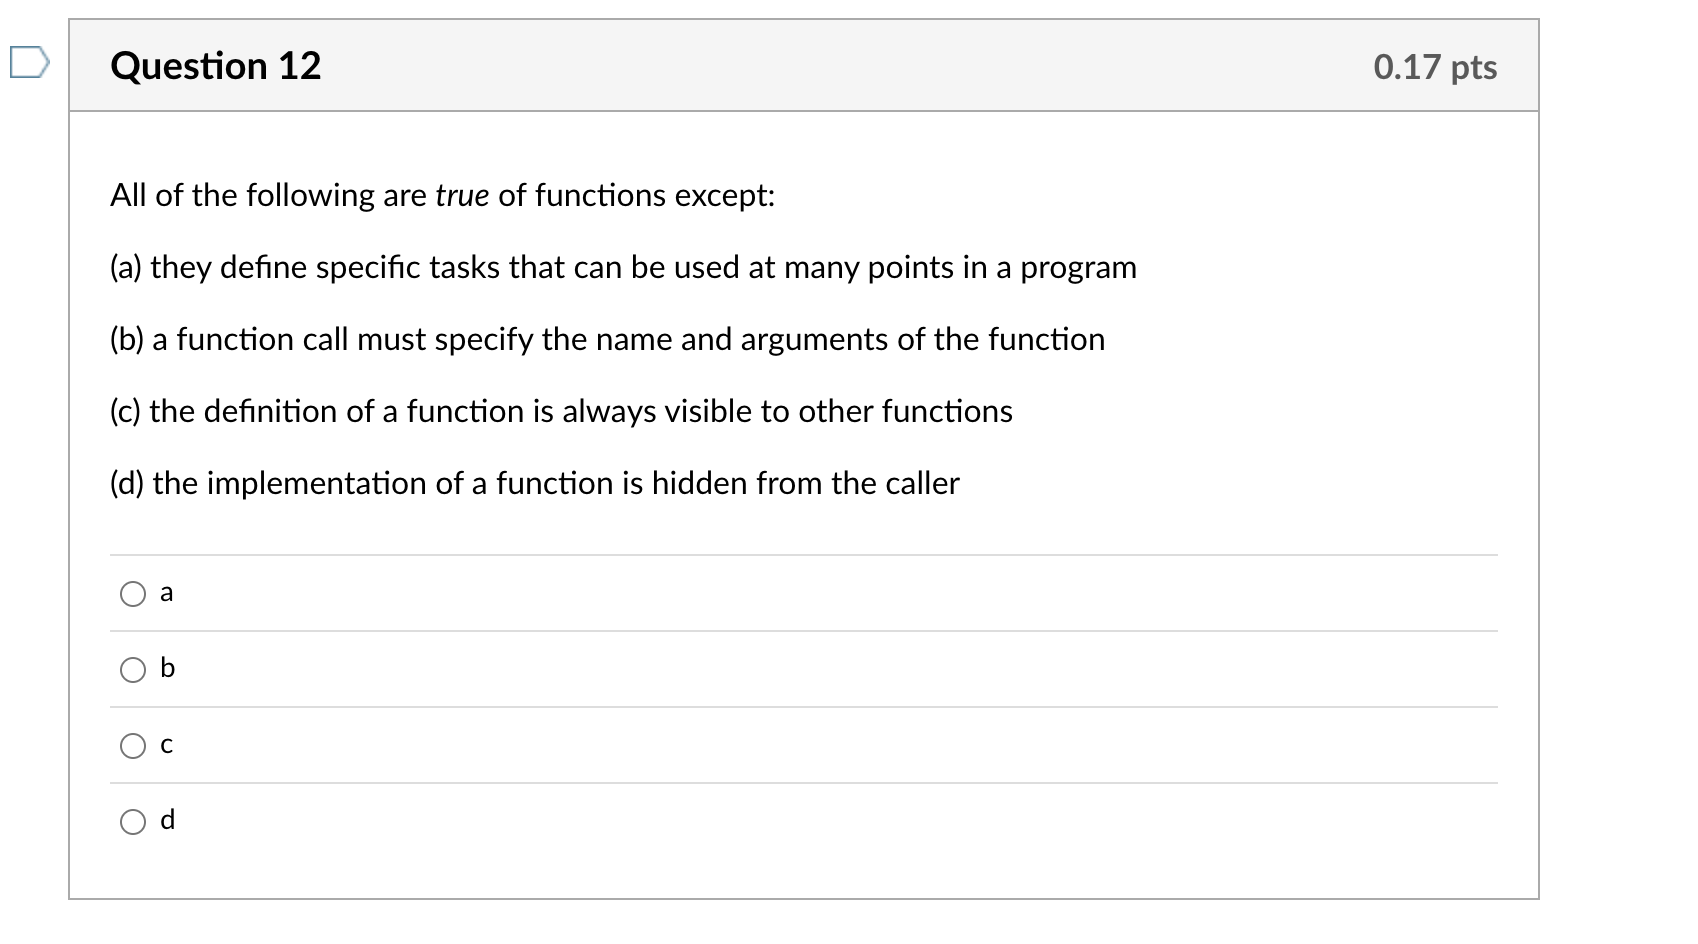This screenshot has height=944, width=1698.
Task: Select radio button for answer b
Action: [133, 670]
